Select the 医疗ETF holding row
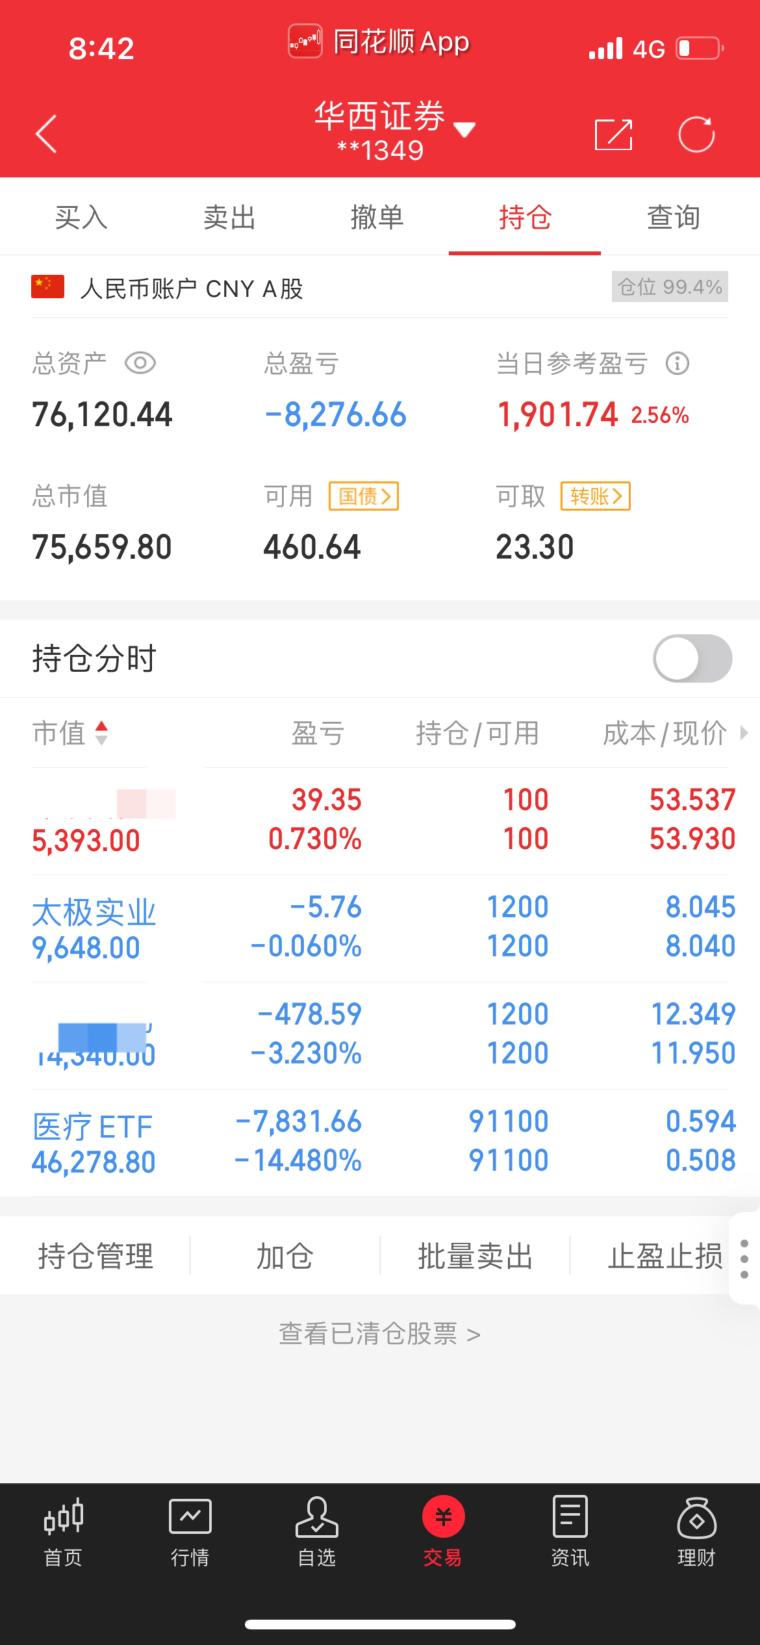The width and height of the screenshot is (760, 1645). (x=380, y=1142)
